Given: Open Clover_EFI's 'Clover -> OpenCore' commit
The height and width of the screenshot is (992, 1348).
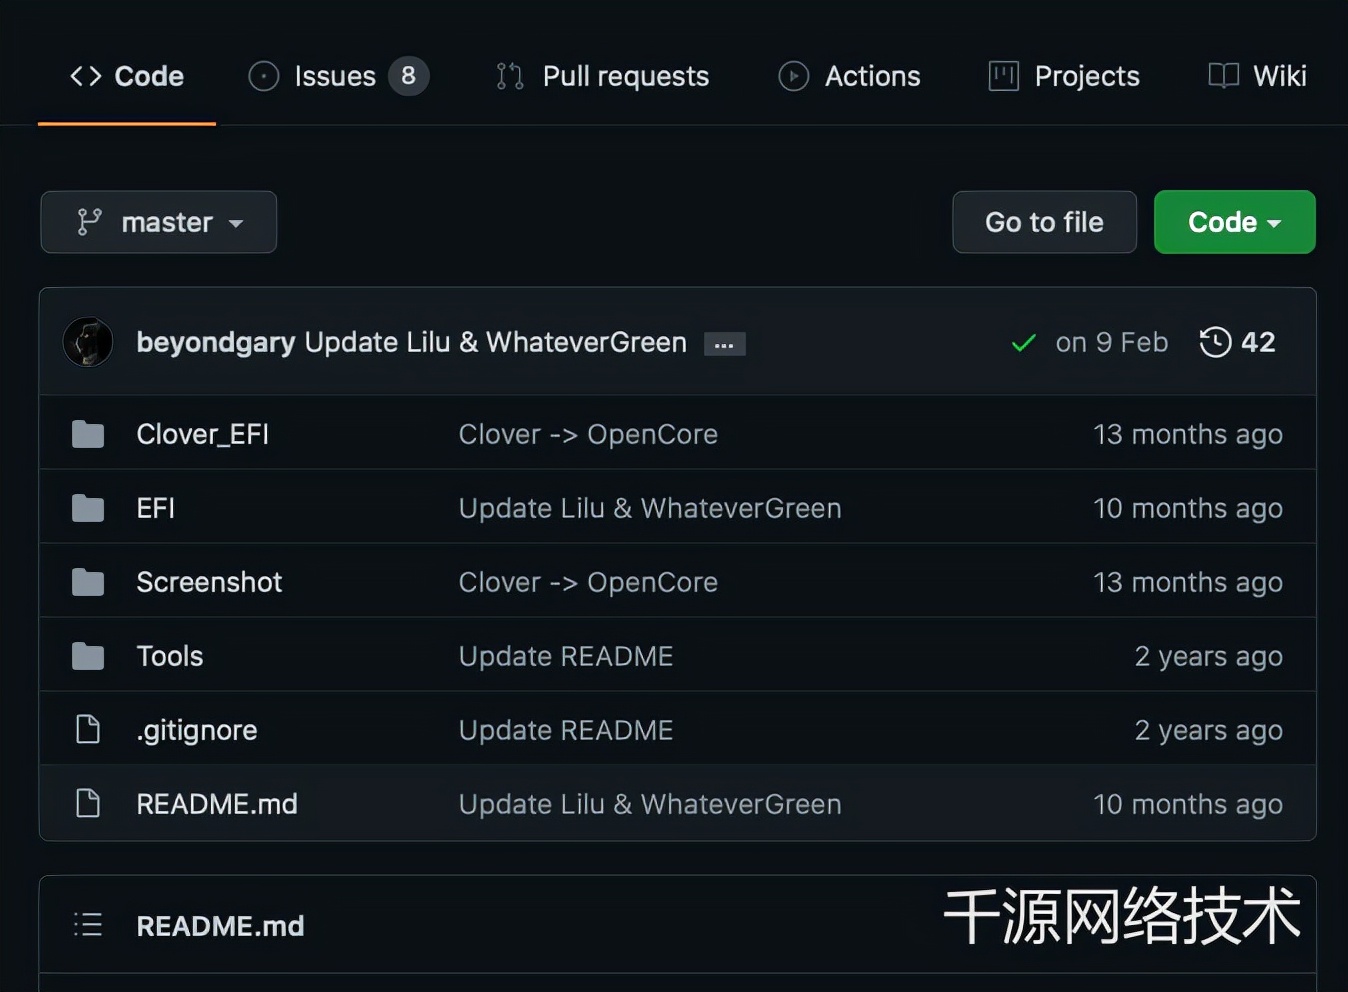Looking at the screenshot, I should (588, 434).
